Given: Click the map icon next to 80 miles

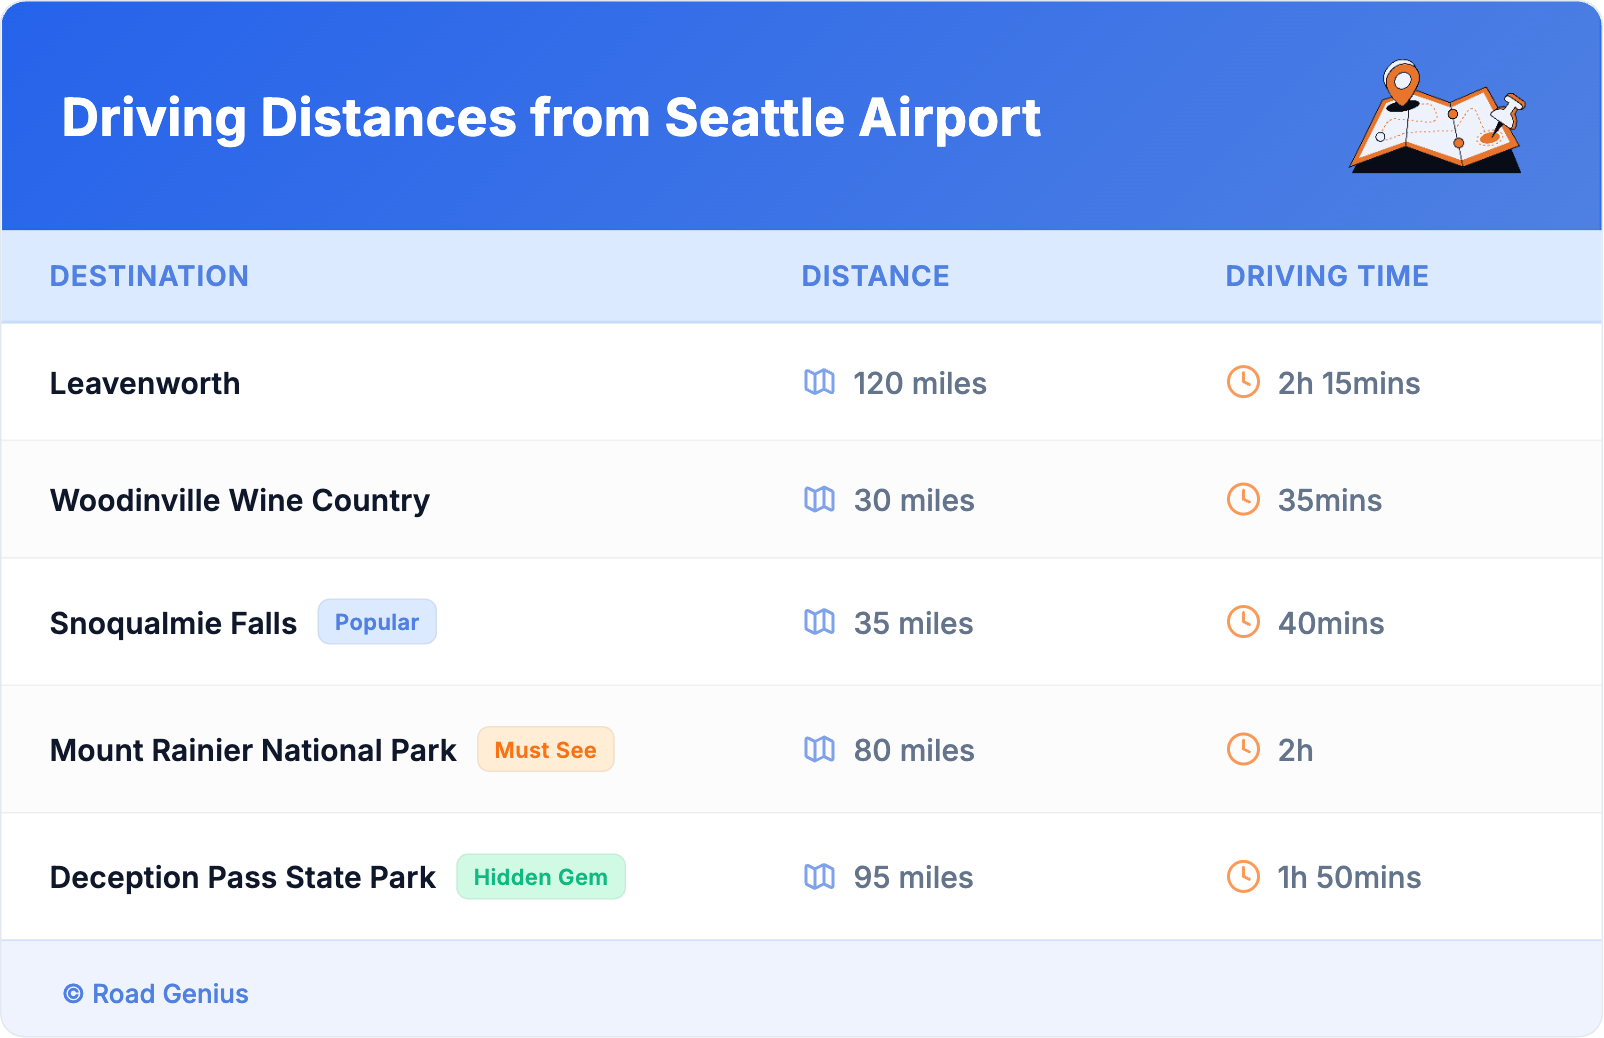Looking at the screenshot, I should [x=819, y=749].
